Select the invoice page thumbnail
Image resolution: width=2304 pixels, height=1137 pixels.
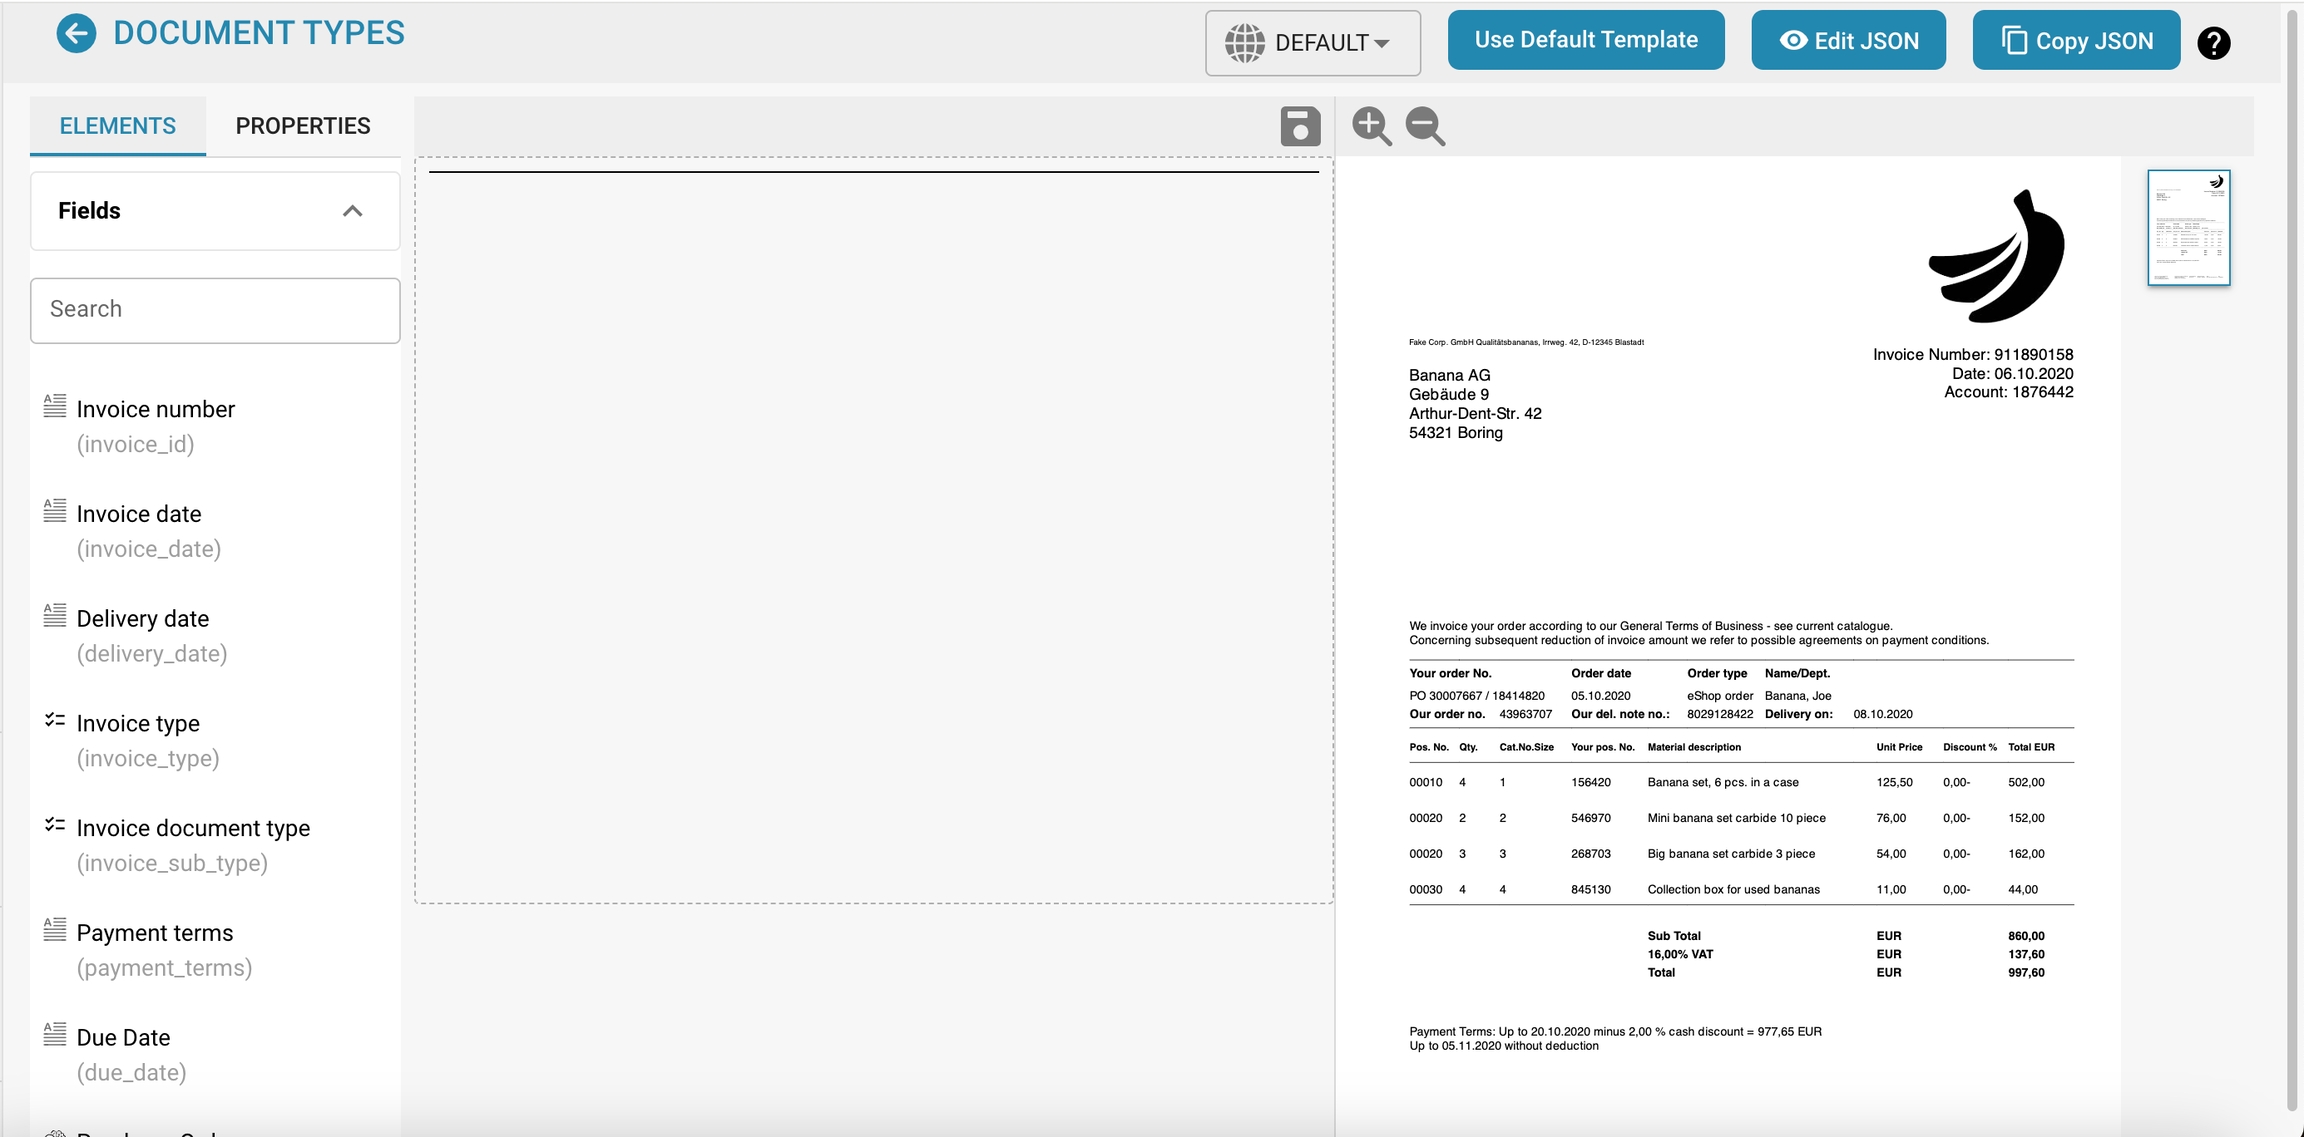tap(2188, 228)
